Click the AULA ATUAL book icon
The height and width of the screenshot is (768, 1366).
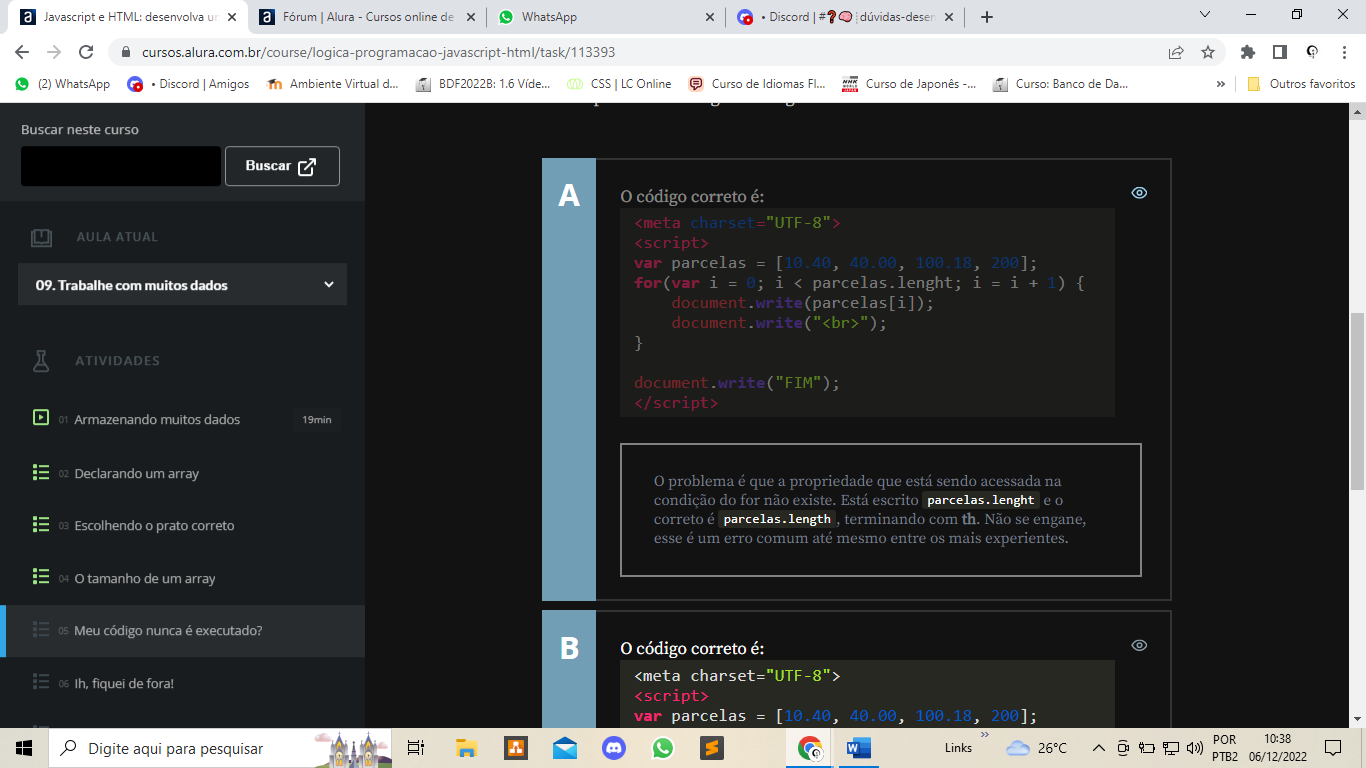pos(41,237)
